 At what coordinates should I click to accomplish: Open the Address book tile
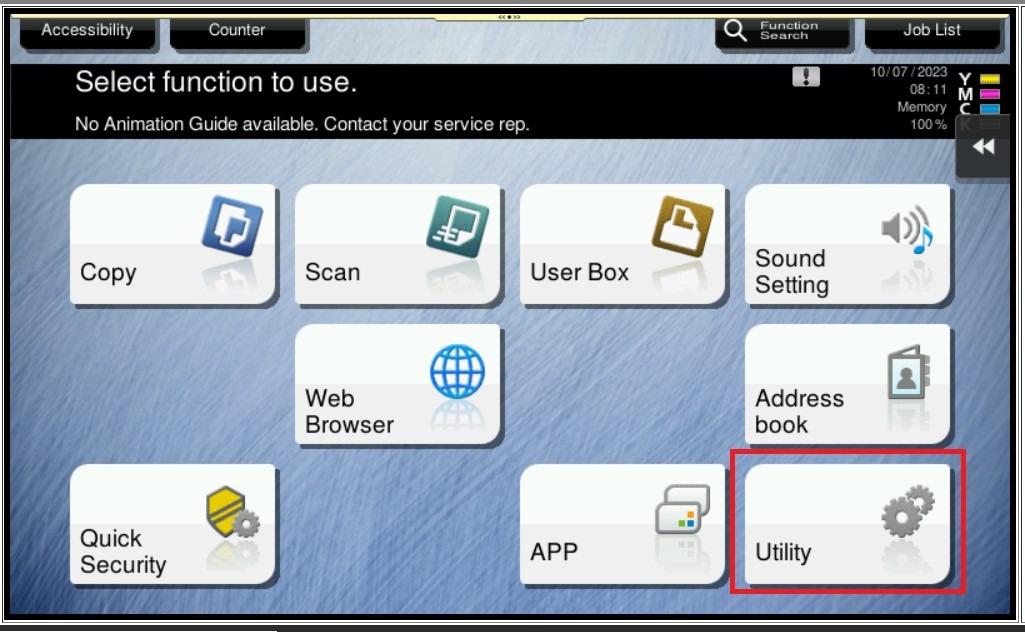coord(847,385)
